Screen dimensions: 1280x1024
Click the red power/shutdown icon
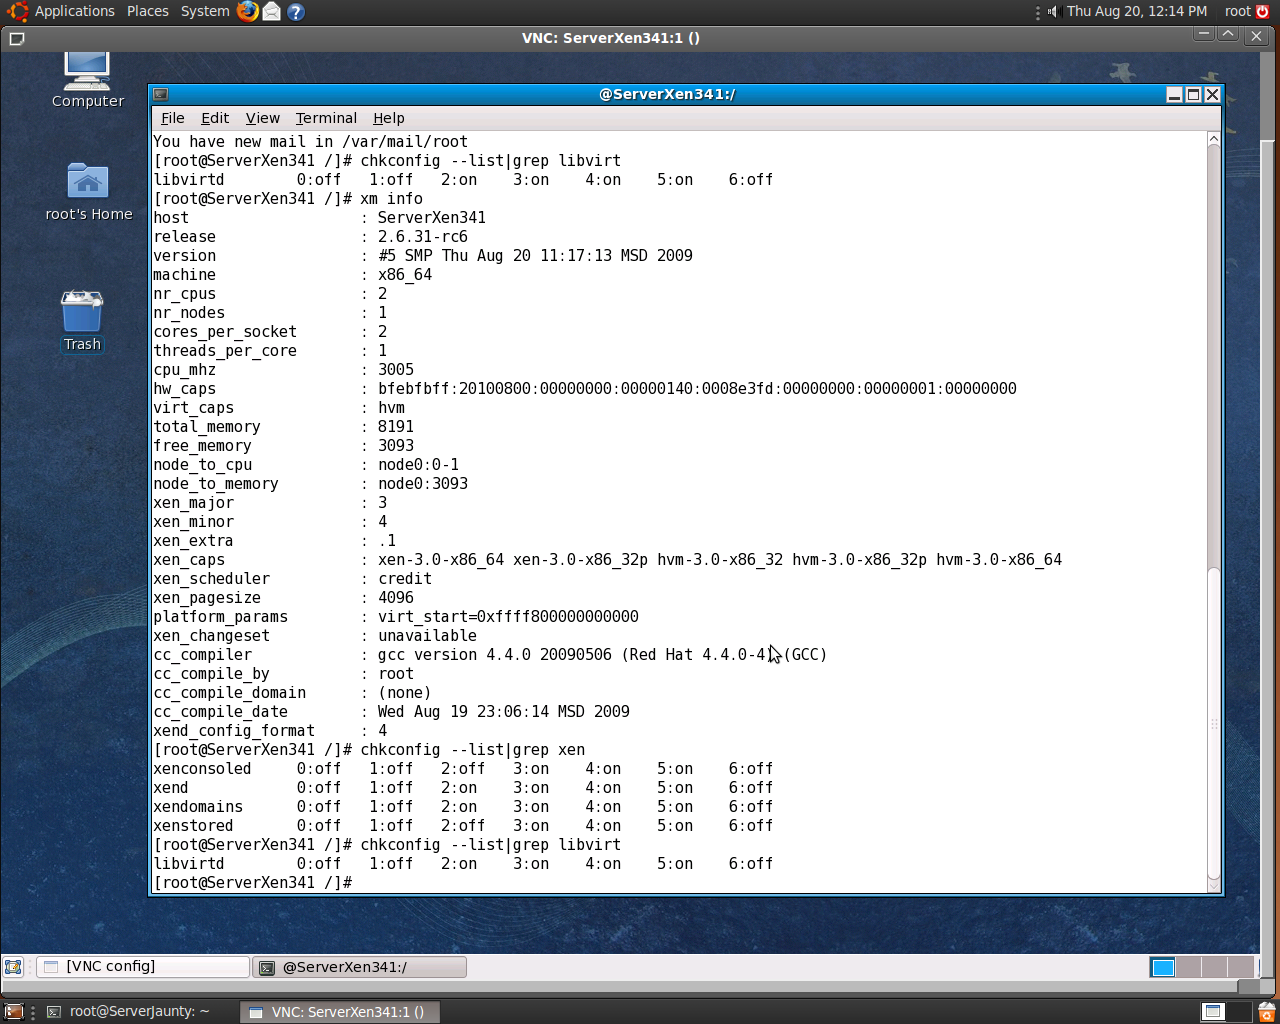coord(1262,11)
